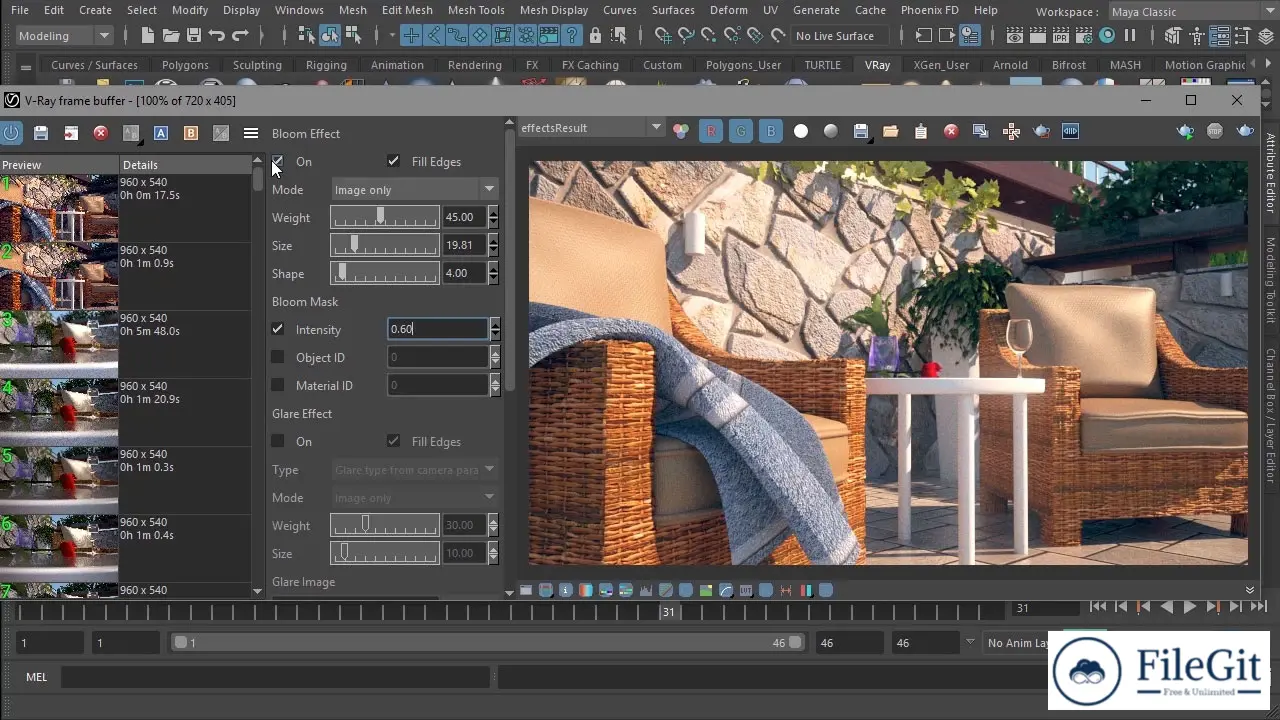Click the Maya new scene icon
1280x720 pixels.
(148, 36)
